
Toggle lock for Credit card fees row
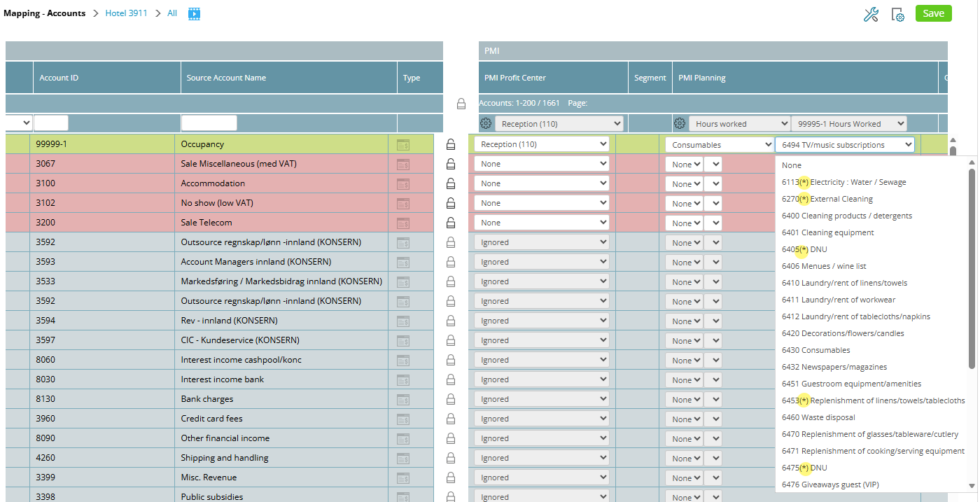click(x=450, y=419)
